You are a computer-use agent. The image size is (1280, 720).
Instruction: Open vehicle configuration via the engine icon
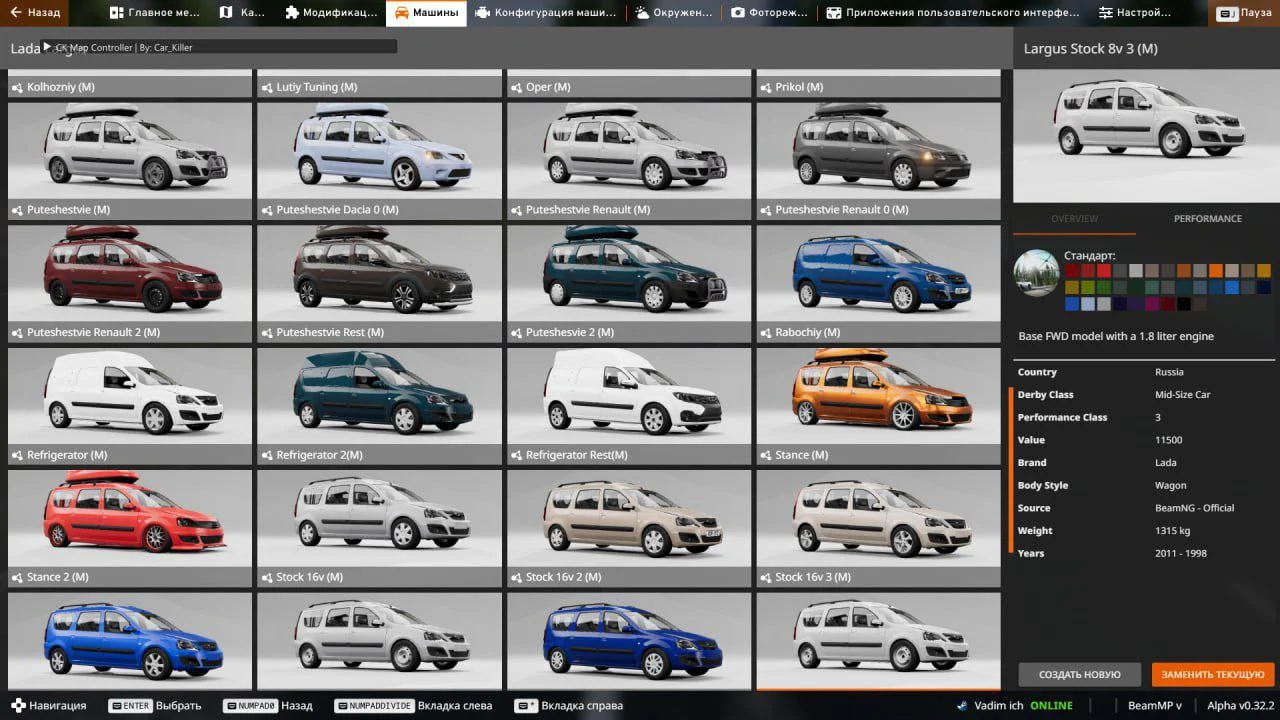pos(483,13)
